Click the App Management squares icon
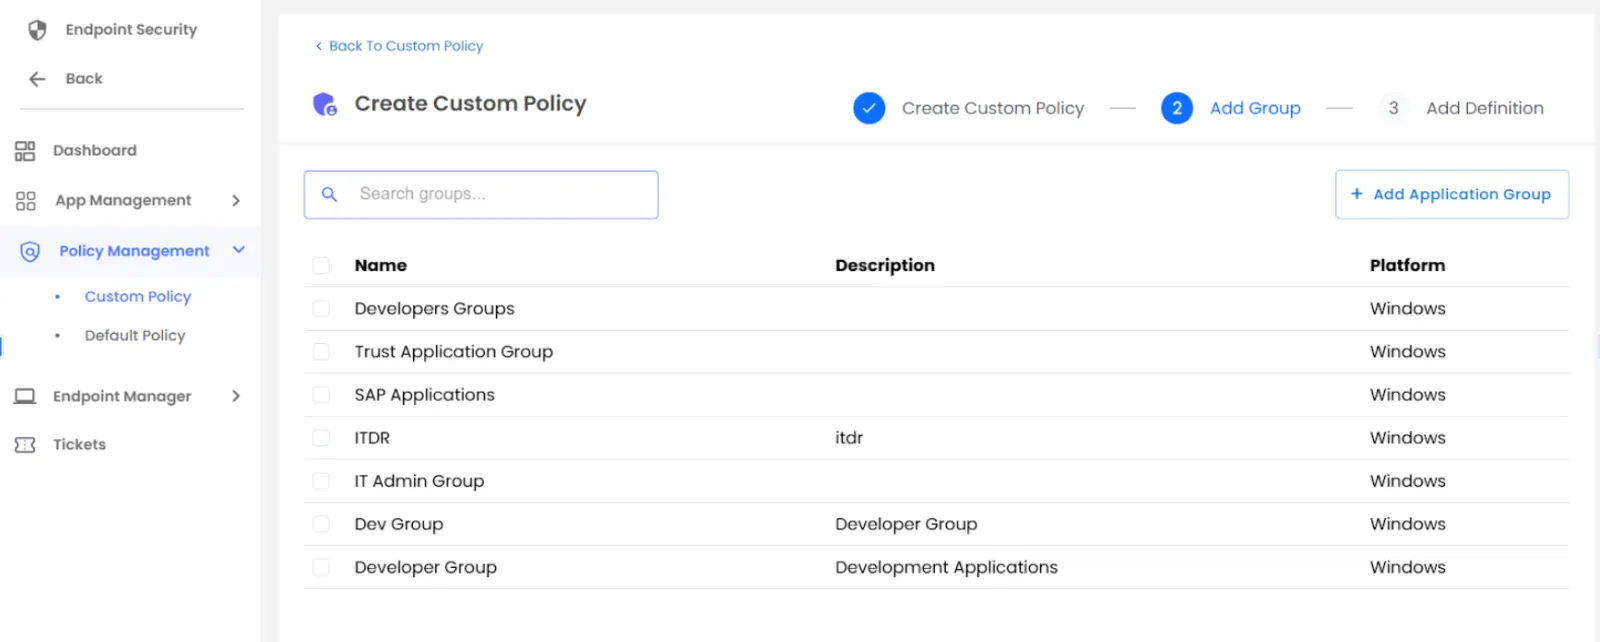Viewport: 1600px width, 642px height. tap(26, 201)
